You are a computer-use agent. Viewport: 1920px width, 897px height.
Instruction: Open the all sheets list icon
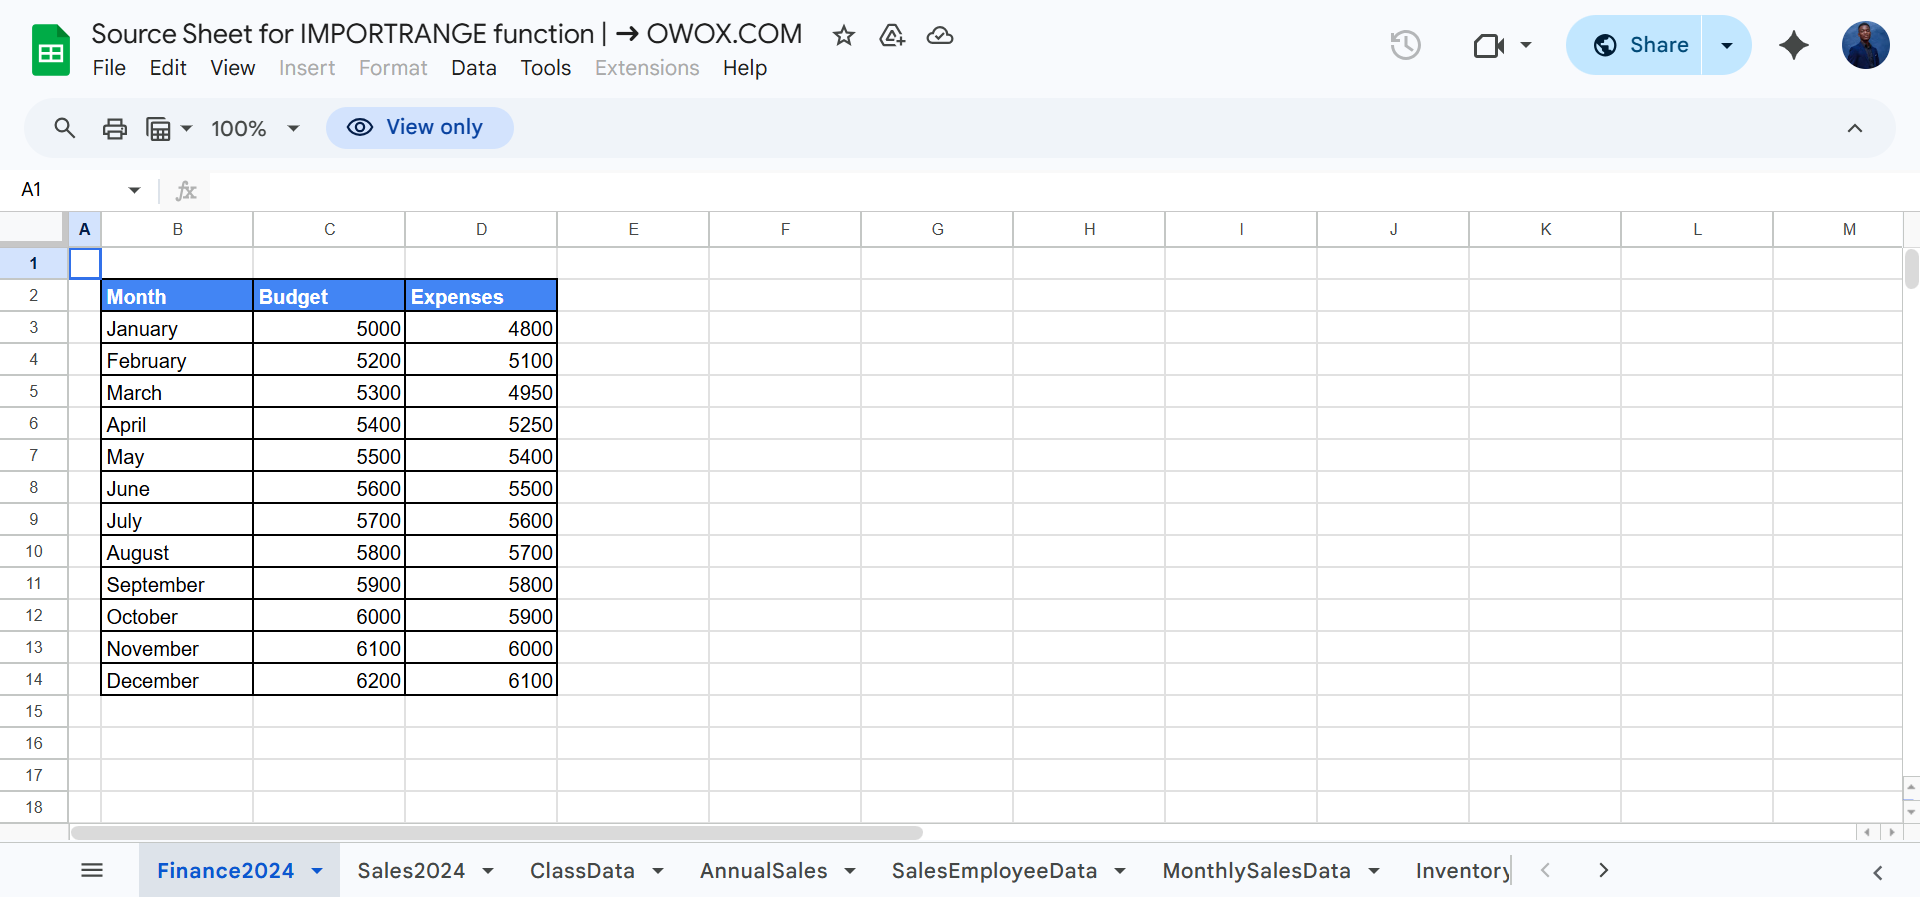click(x=92, y=870)
